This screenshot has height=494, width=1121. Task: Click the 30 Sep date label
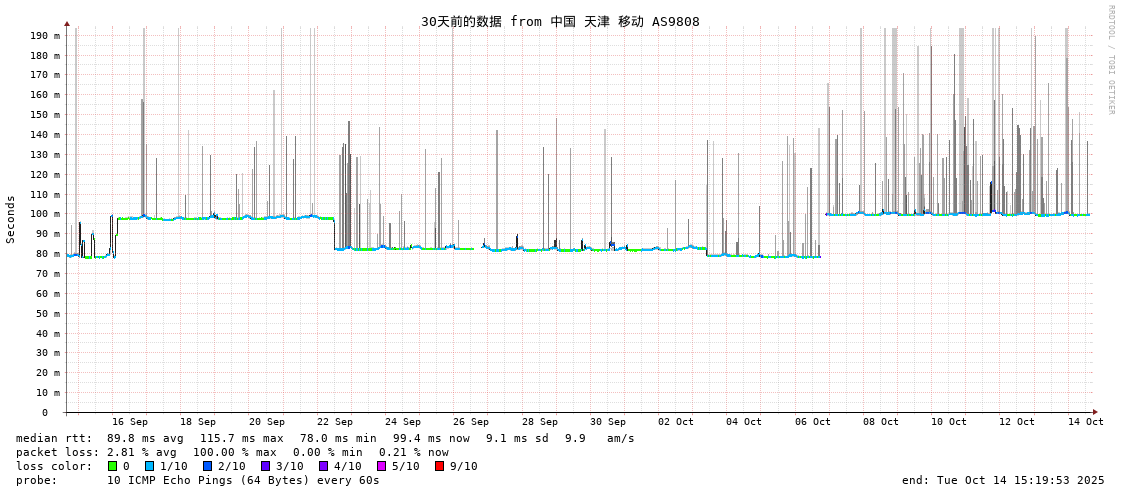608,422
